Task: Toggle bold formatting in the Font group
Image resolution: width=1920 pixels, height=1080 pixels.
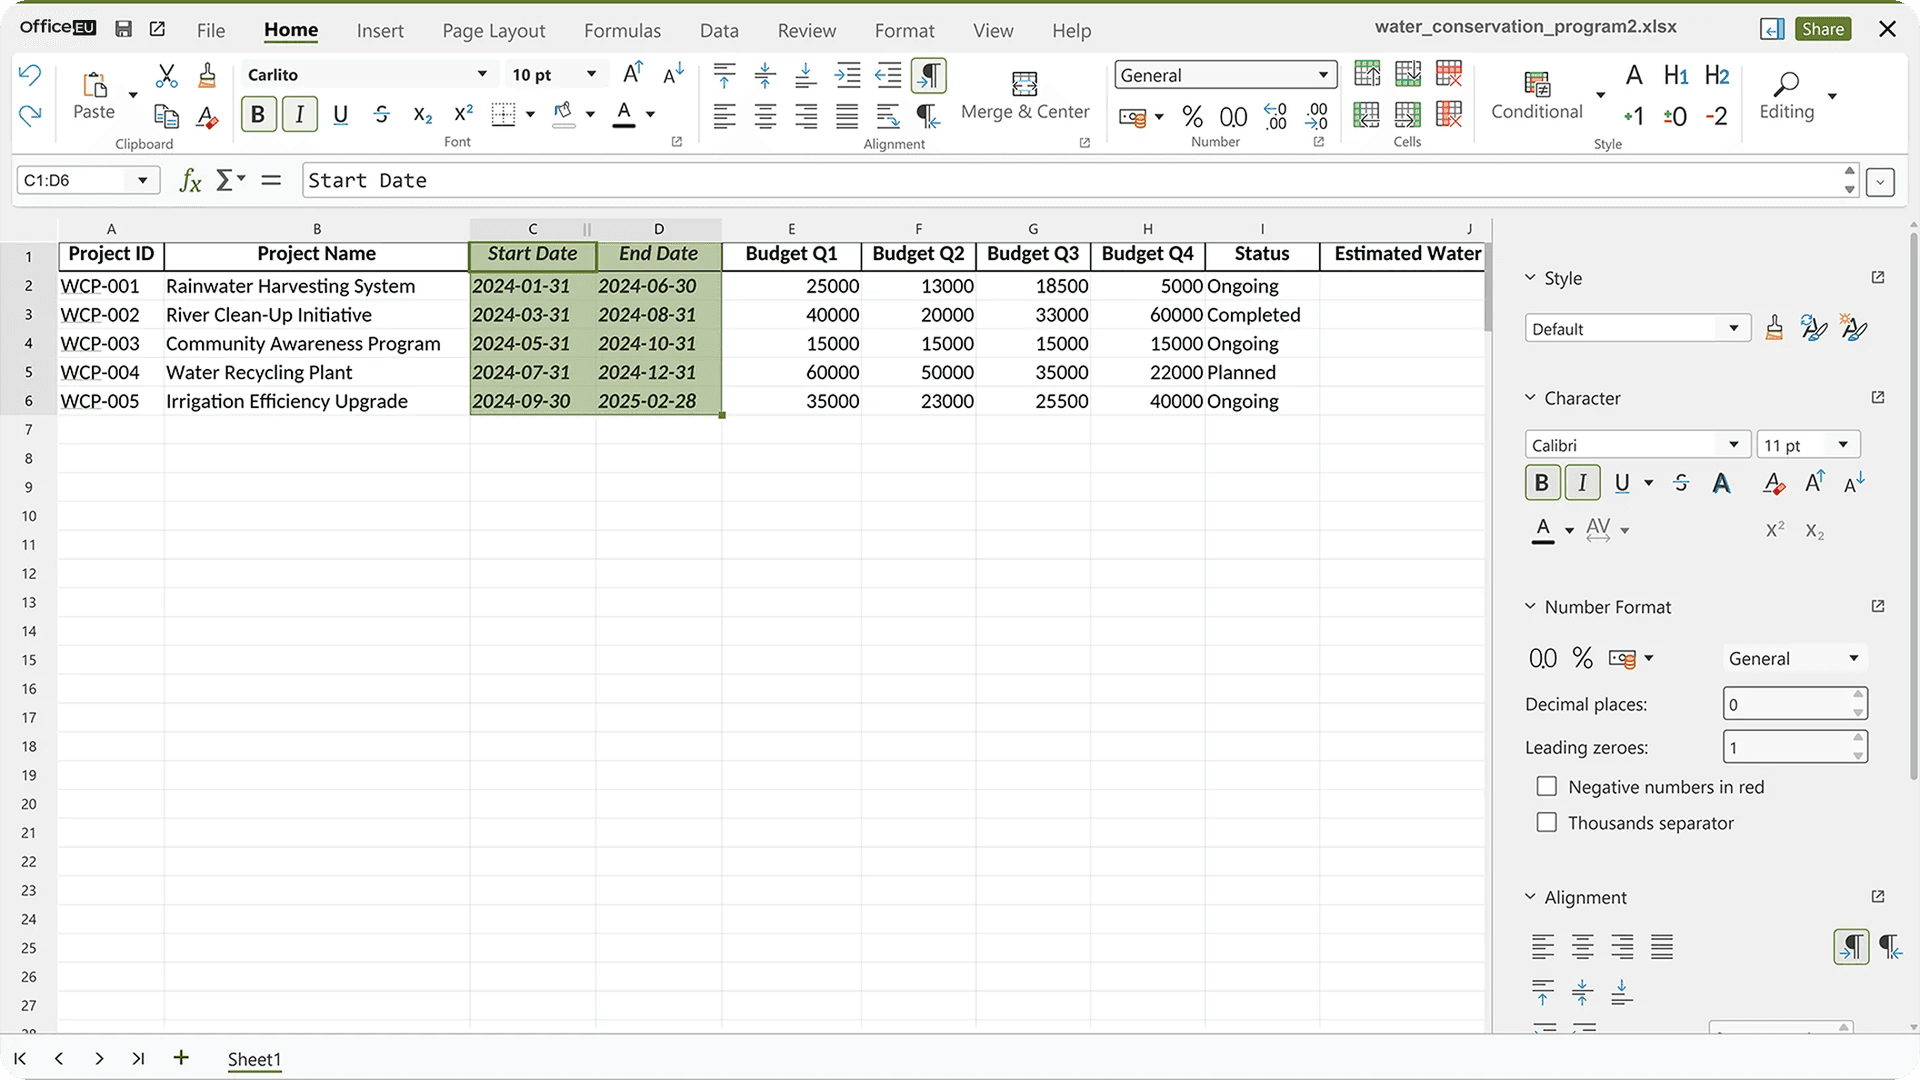Action: [258, 113]
